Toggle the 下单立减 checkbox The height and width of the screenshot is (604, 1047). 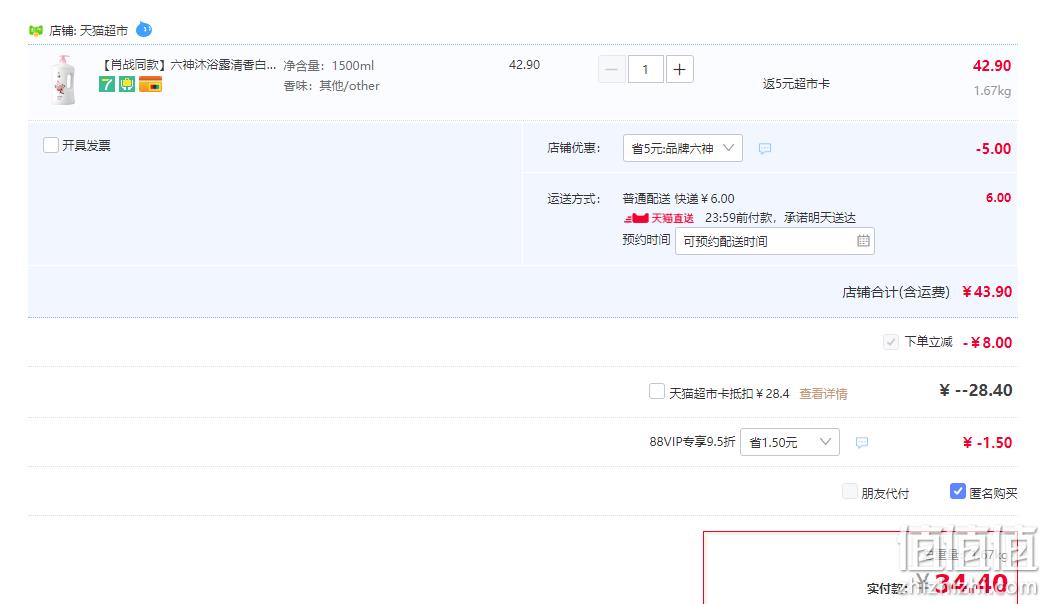pyautogui.click(x=891, y=342)
